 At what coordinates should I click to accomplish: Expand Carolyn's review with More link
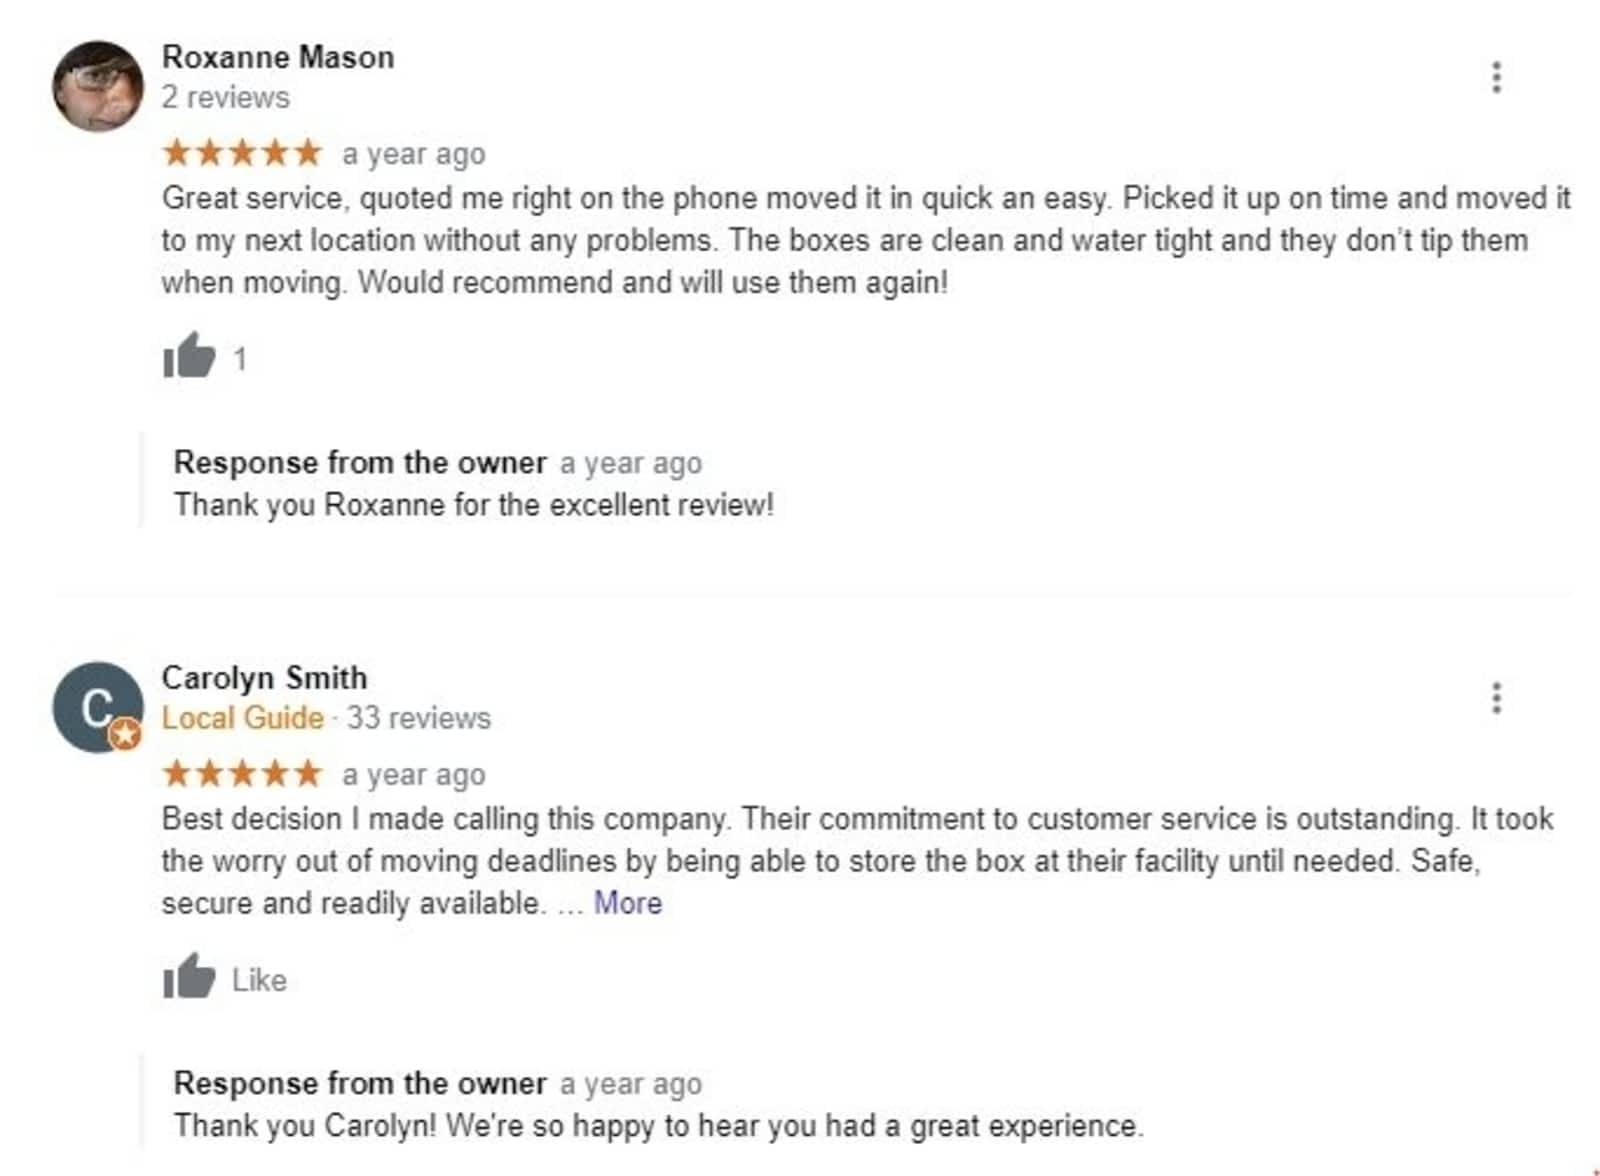pos(627,903)
